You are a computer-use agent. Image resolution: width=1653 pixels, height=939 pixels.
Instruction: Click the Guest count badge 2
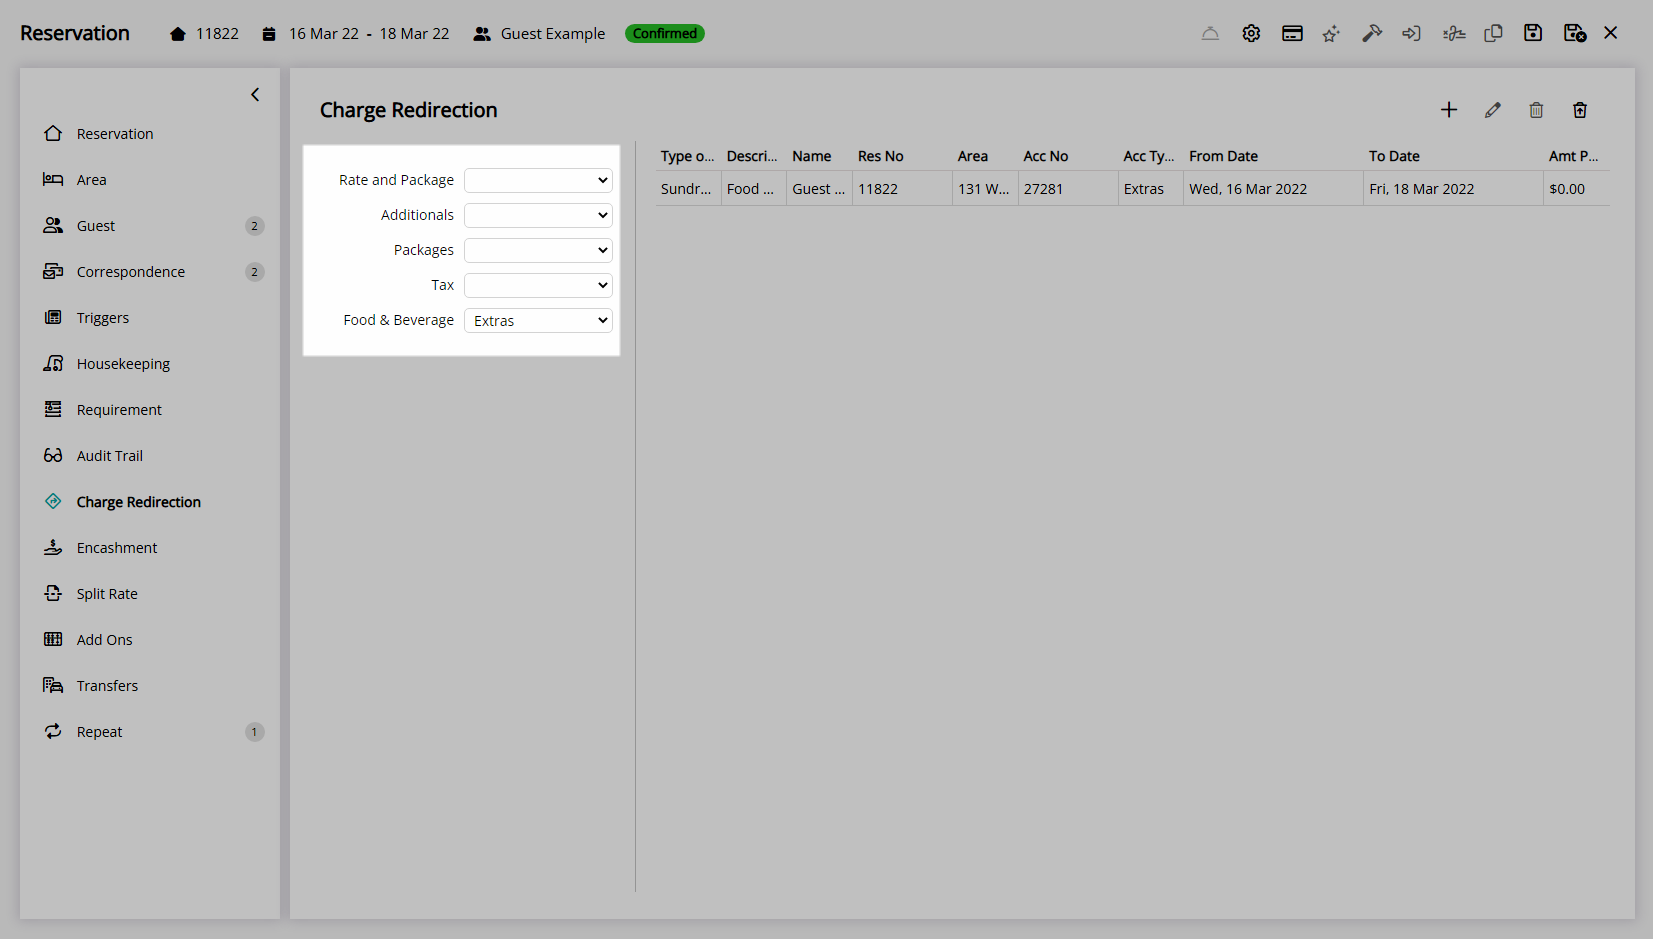click(254, 226)
